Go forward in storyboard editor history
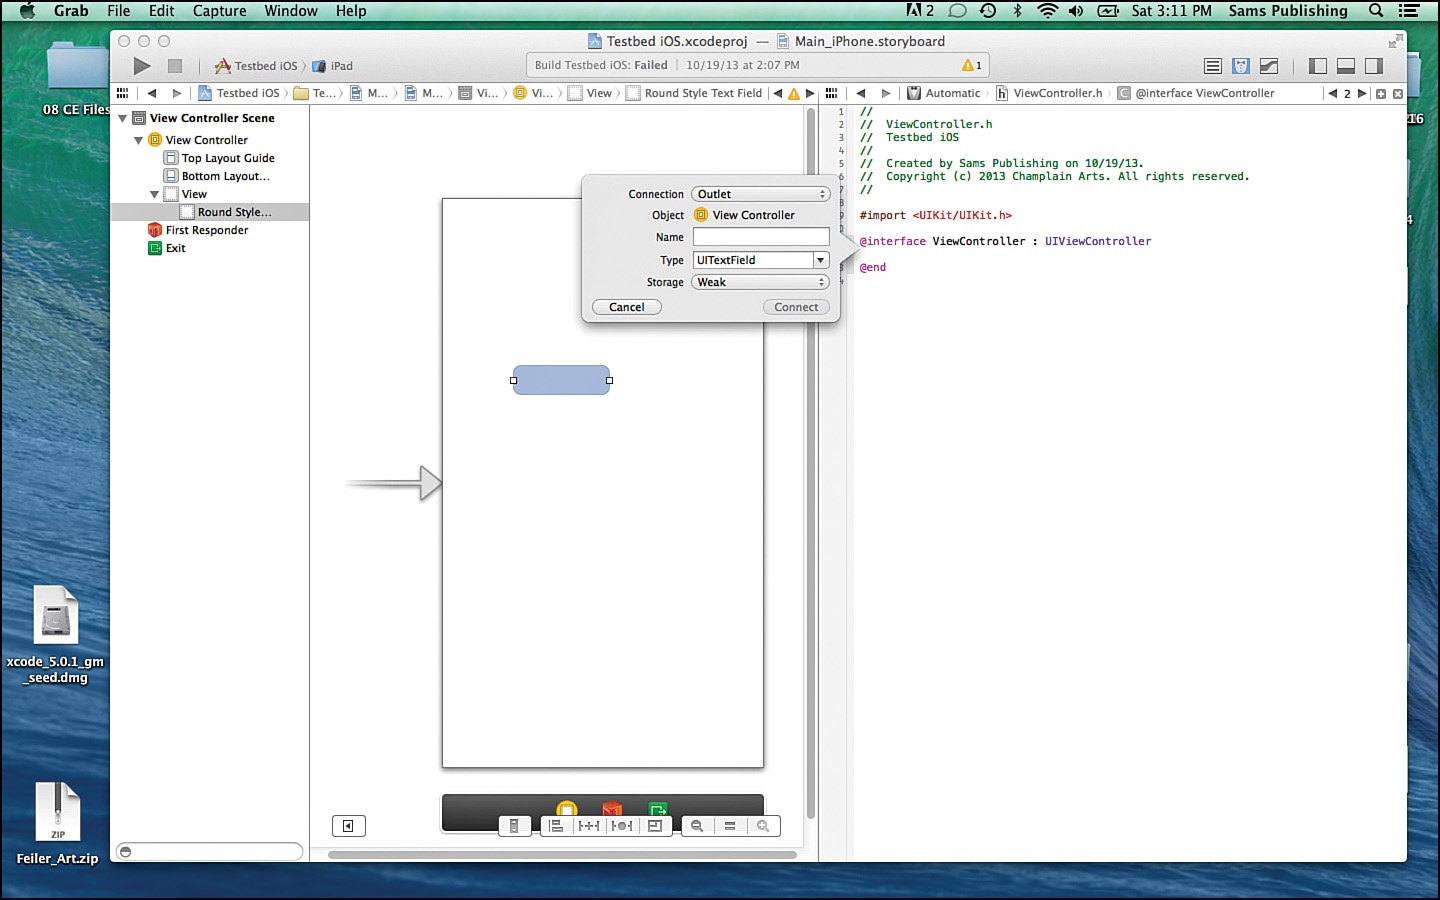 tap(177, 93)
